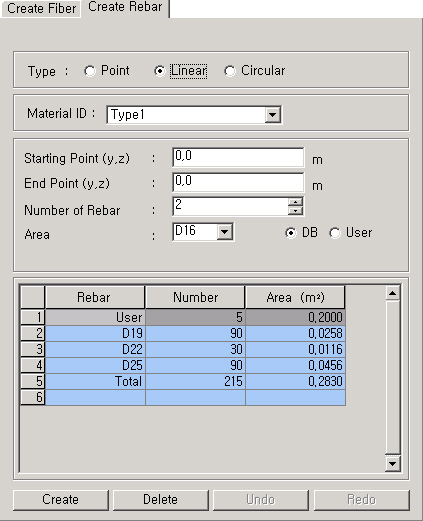Select row header 4 for D25
Viewport: 423px width, 521px height.
33,365
